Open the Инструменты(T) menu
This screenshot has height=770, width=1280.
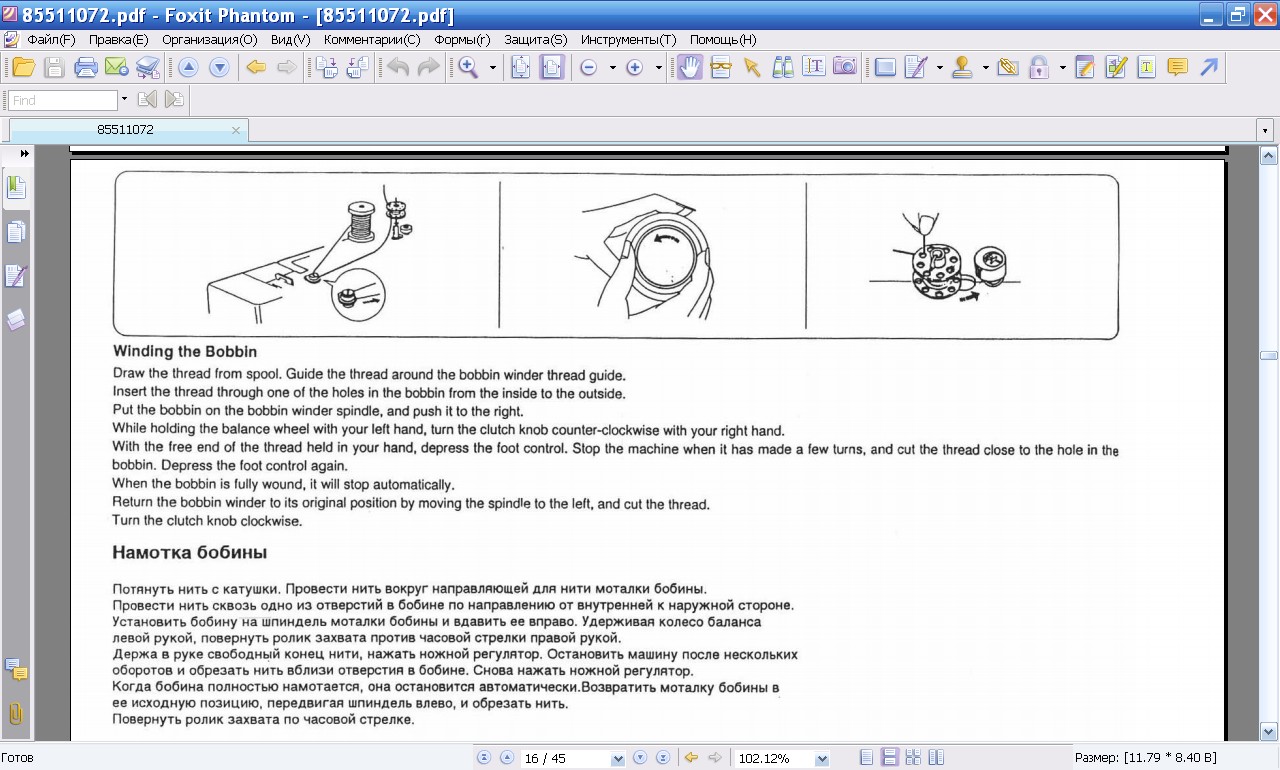point(628,40)
